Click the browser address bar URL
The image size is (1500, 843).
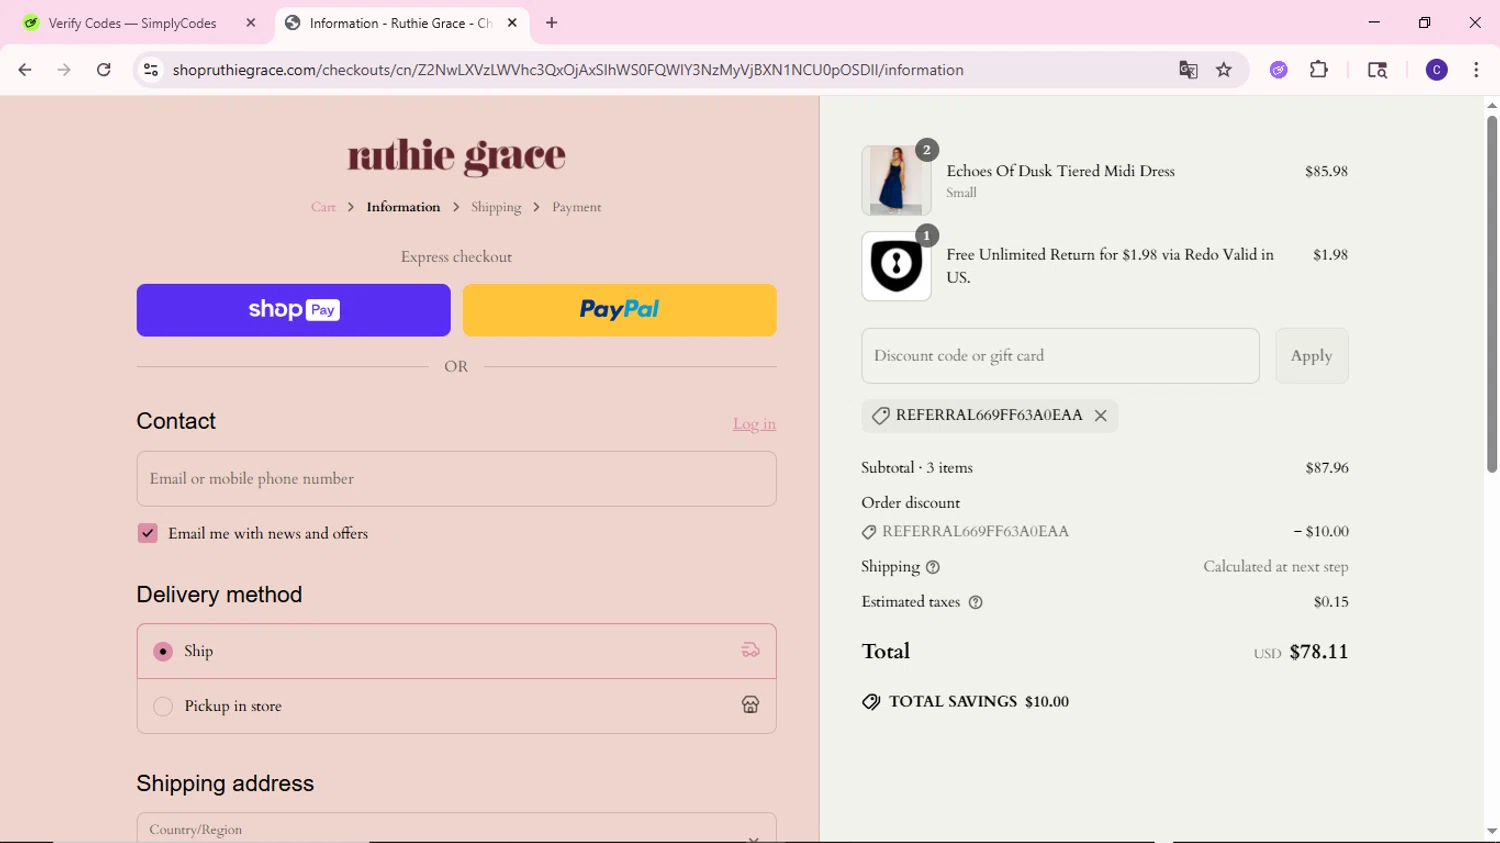point(568,70)
